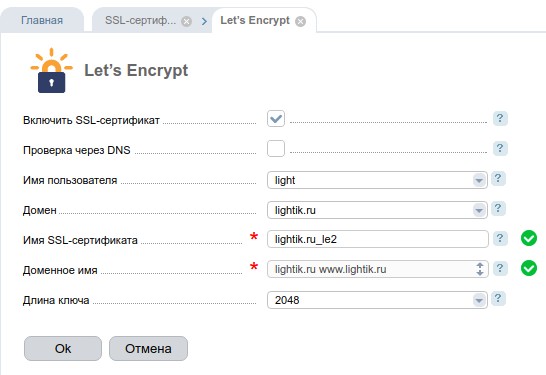Open help for Проверка через DNS

pos(500,149)
